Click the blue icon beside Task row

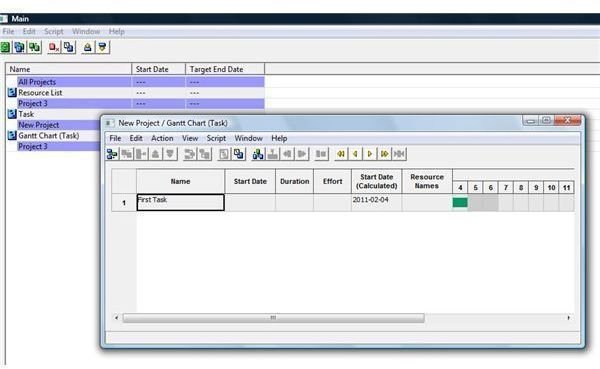(12, 114)
